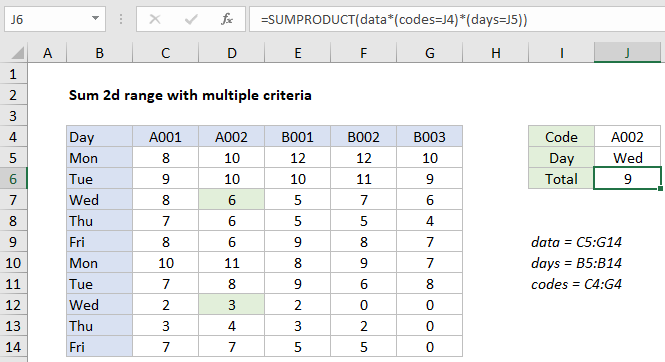Click the note 'data = C5:G14'

pos(576,242)
